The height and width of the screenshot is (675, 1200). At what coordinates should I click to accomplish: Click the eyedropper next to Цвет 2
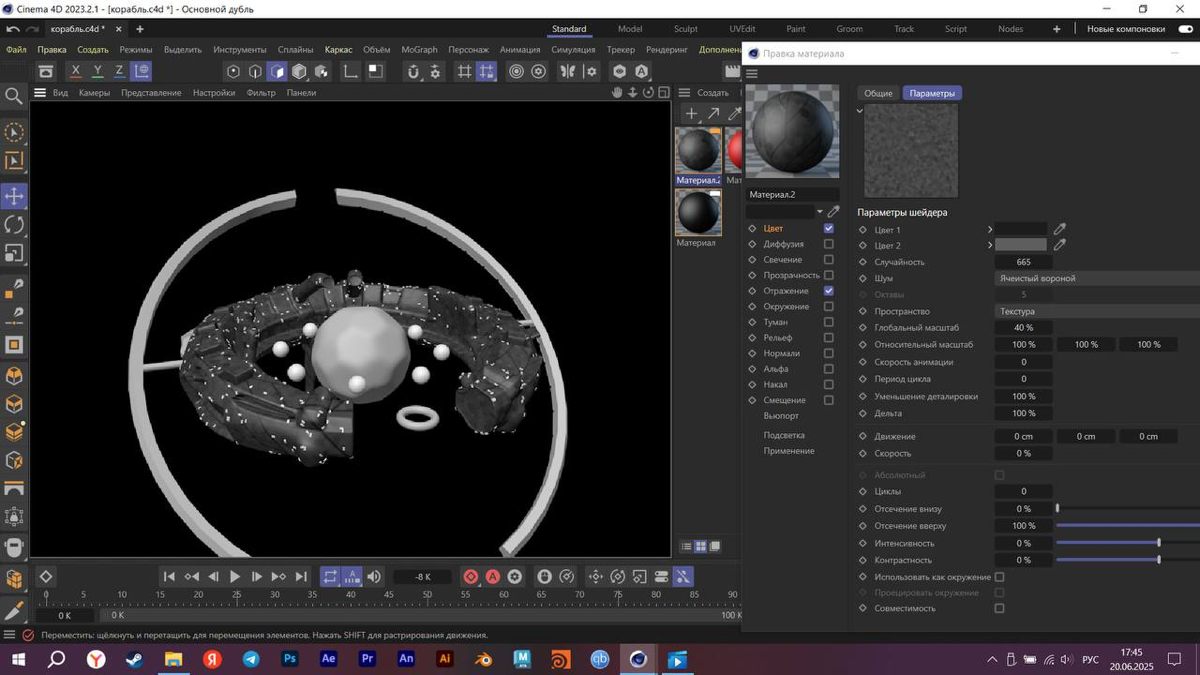tap(1060, 245)
